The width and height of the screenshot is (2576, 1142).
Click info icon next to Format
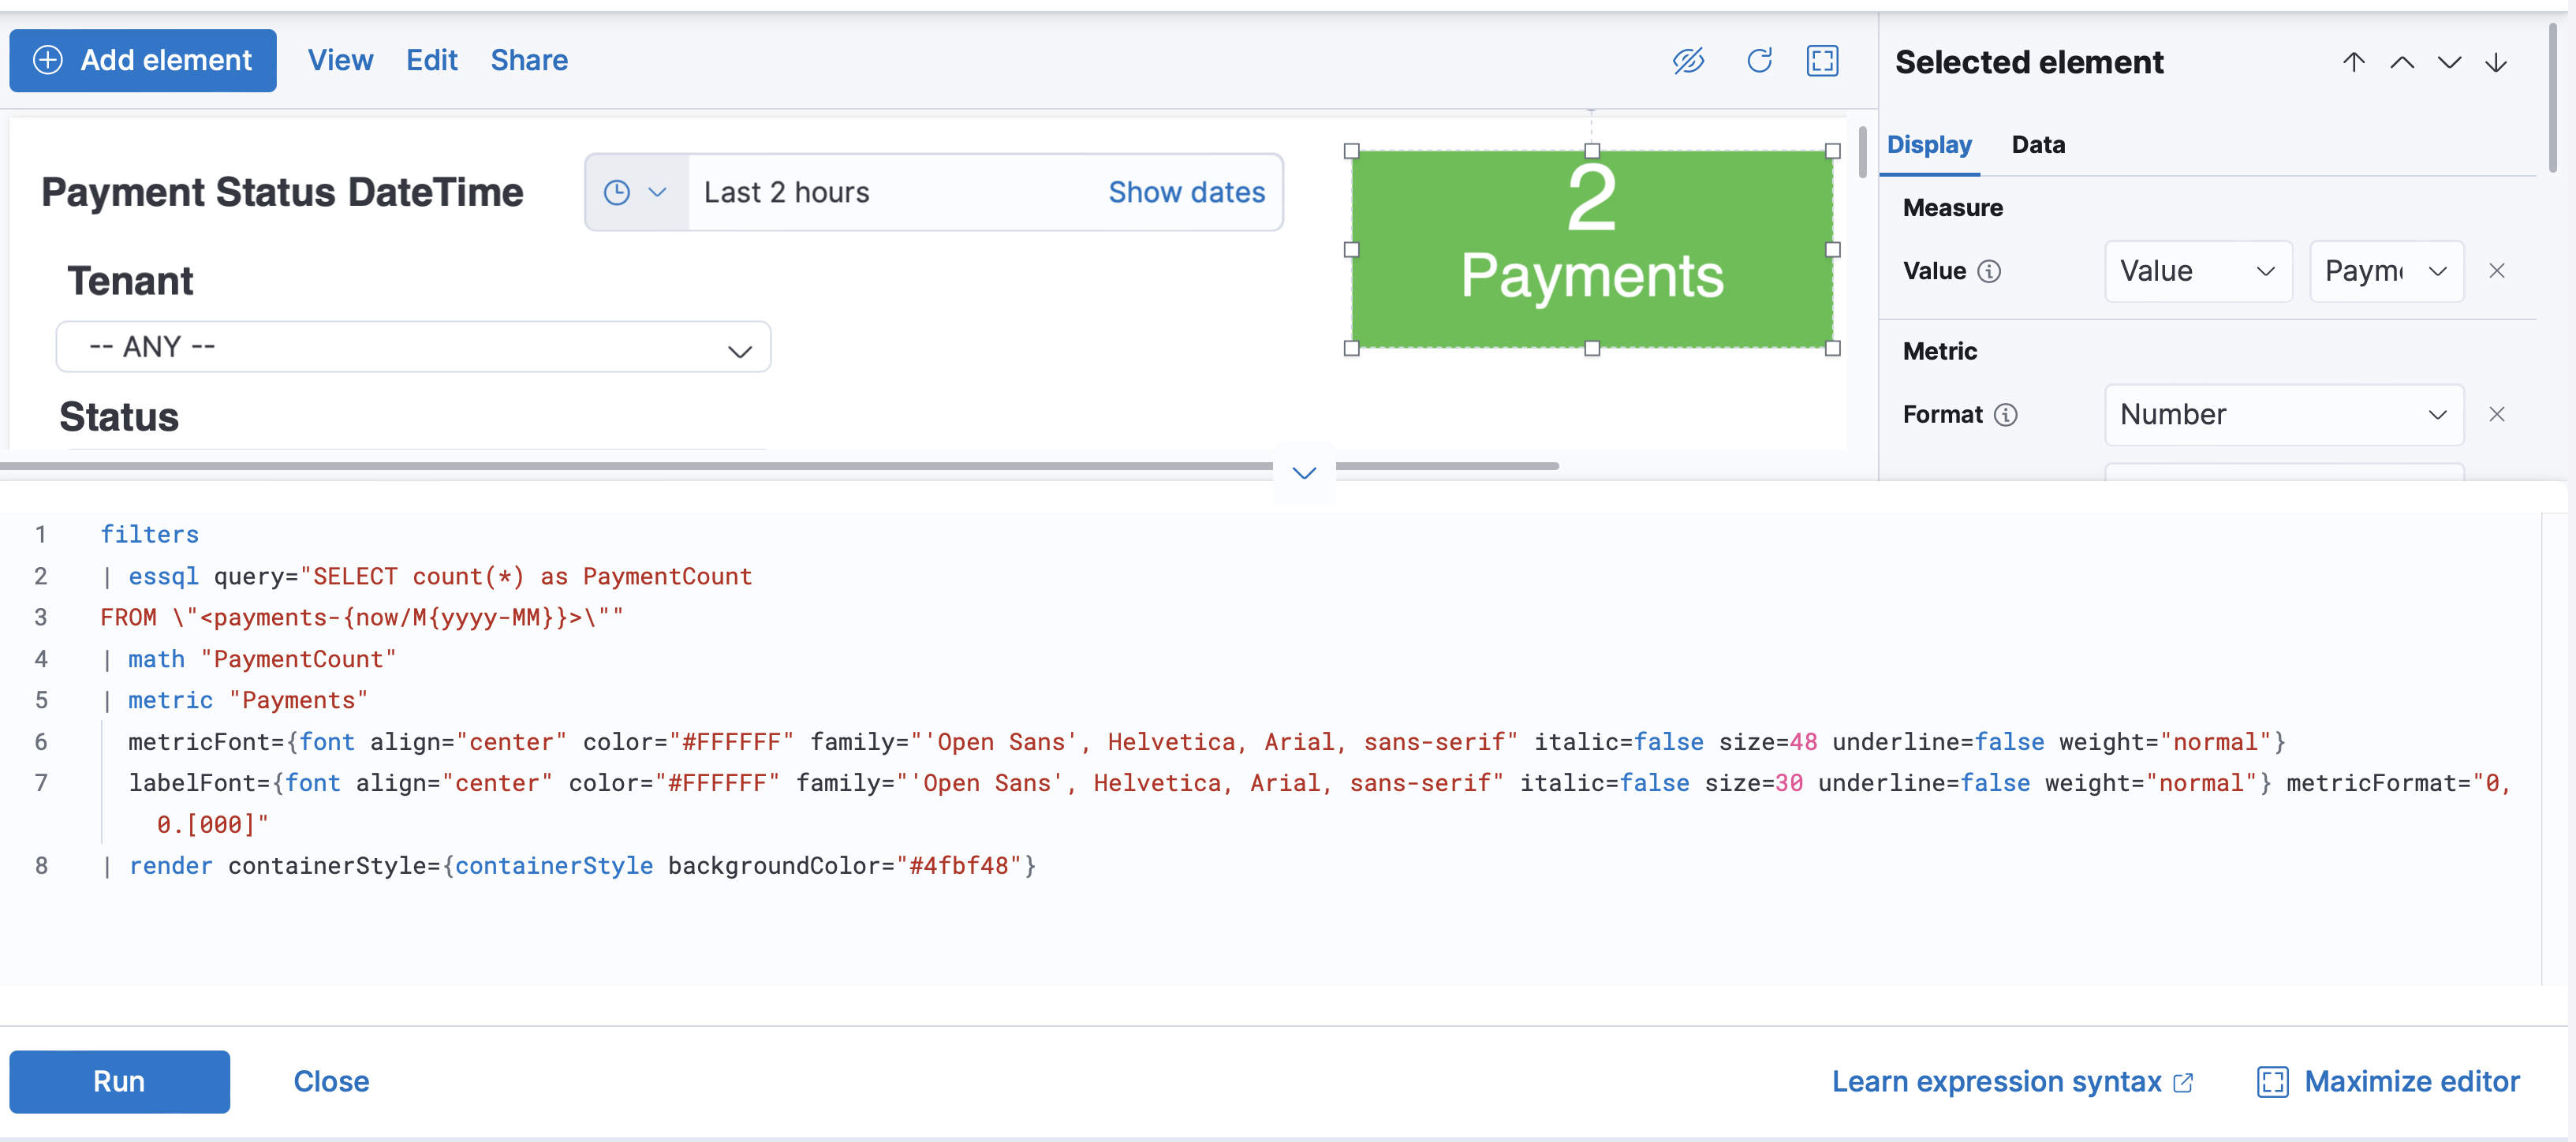[x=2005, y=415]
